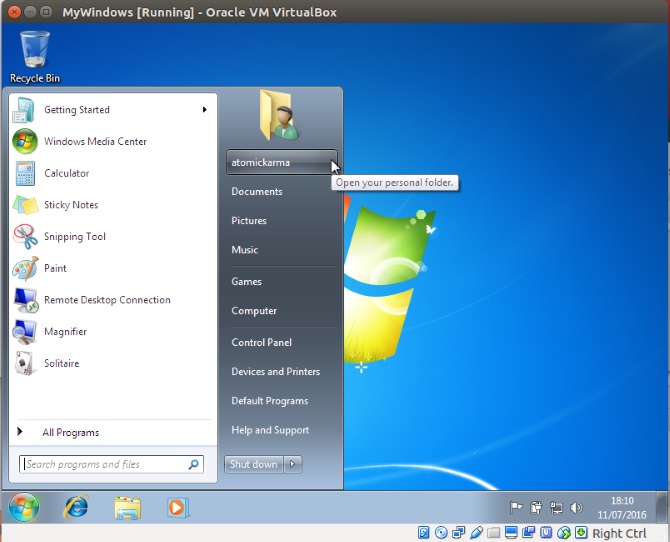Image resolution: width=670 pixels, height=542 pixels.
Task: Click the Paint palette icon
Action: (x=25, y=268)
